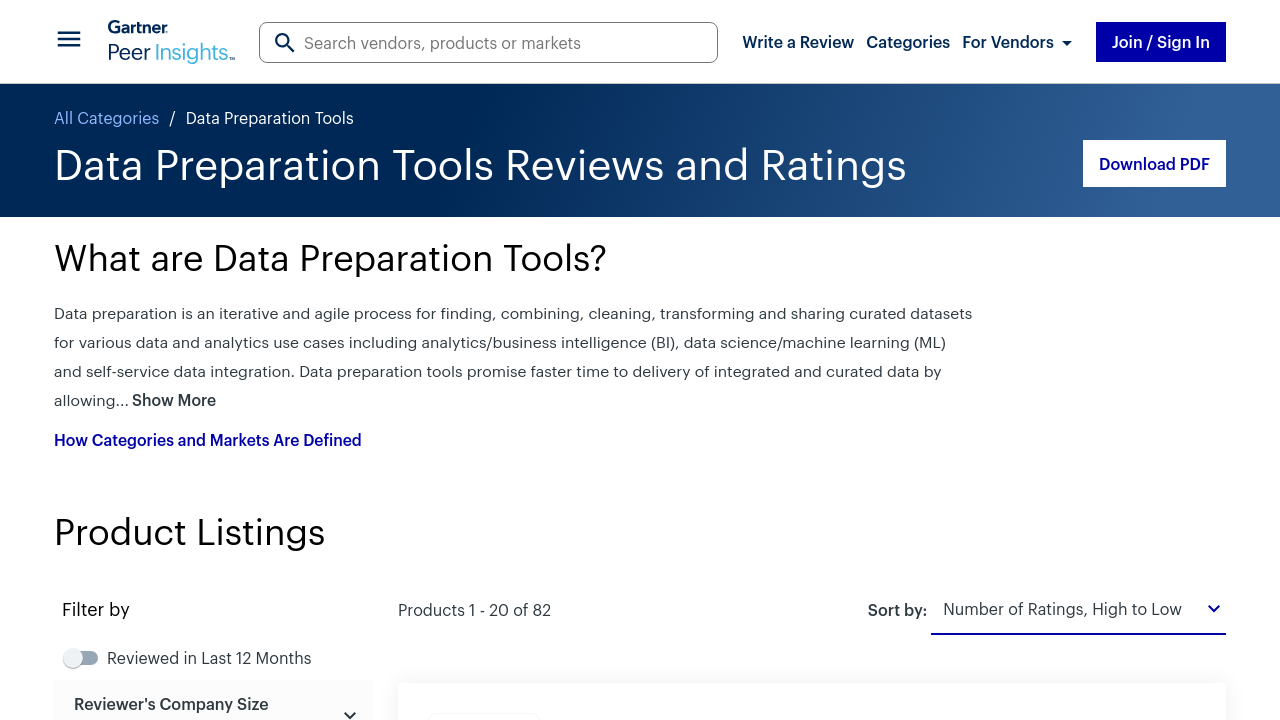Open the Categories menu item
Viewport: 1280px width, 720px height.
tap(908, 42)
